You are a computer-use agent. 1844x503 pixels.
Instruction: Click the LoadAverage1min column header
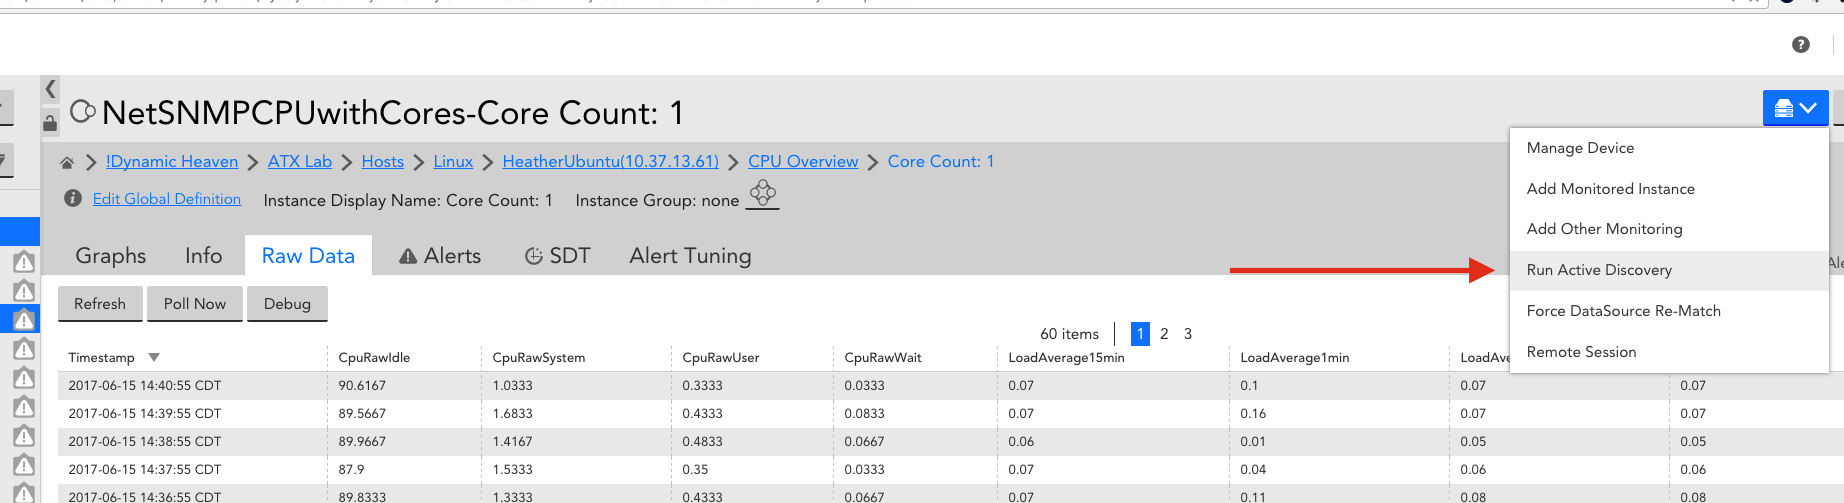click(1295, 358)
